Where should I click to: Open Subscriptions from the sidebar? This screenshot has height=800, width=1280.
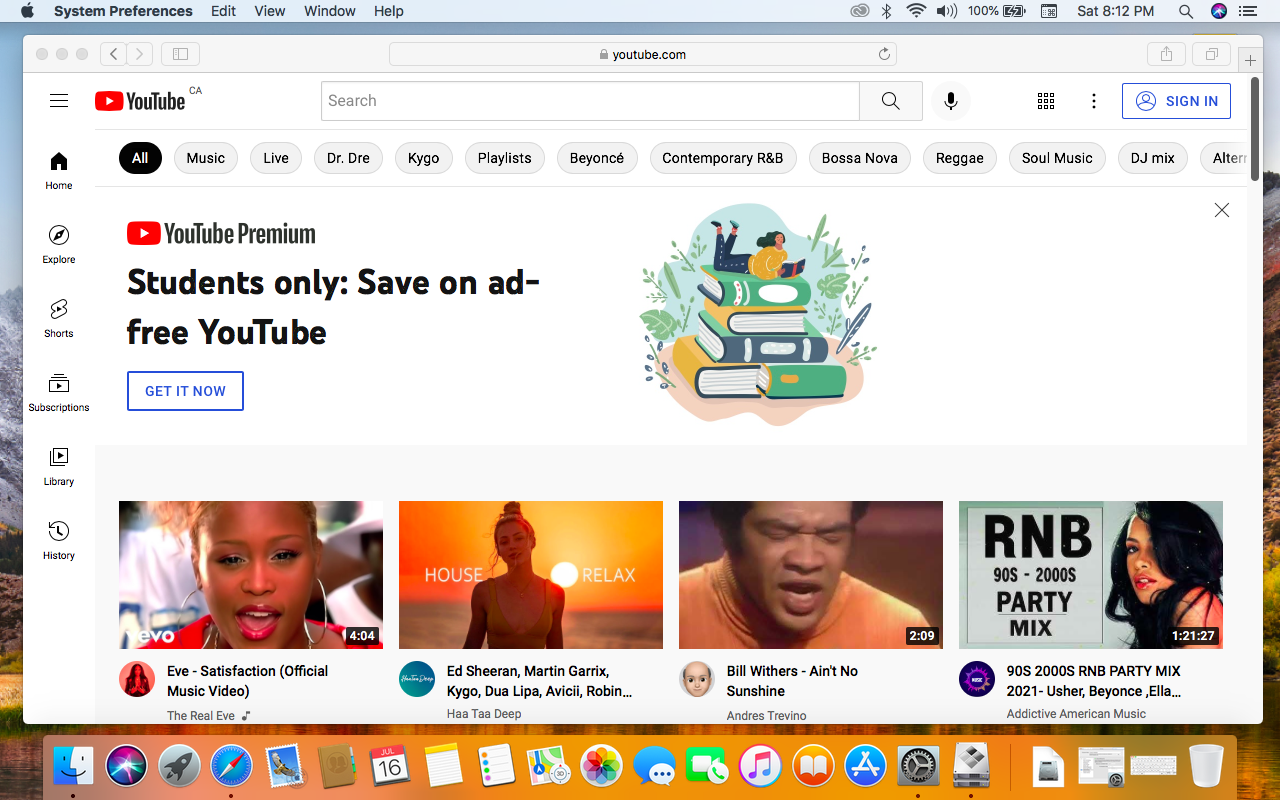pos(59,392)
